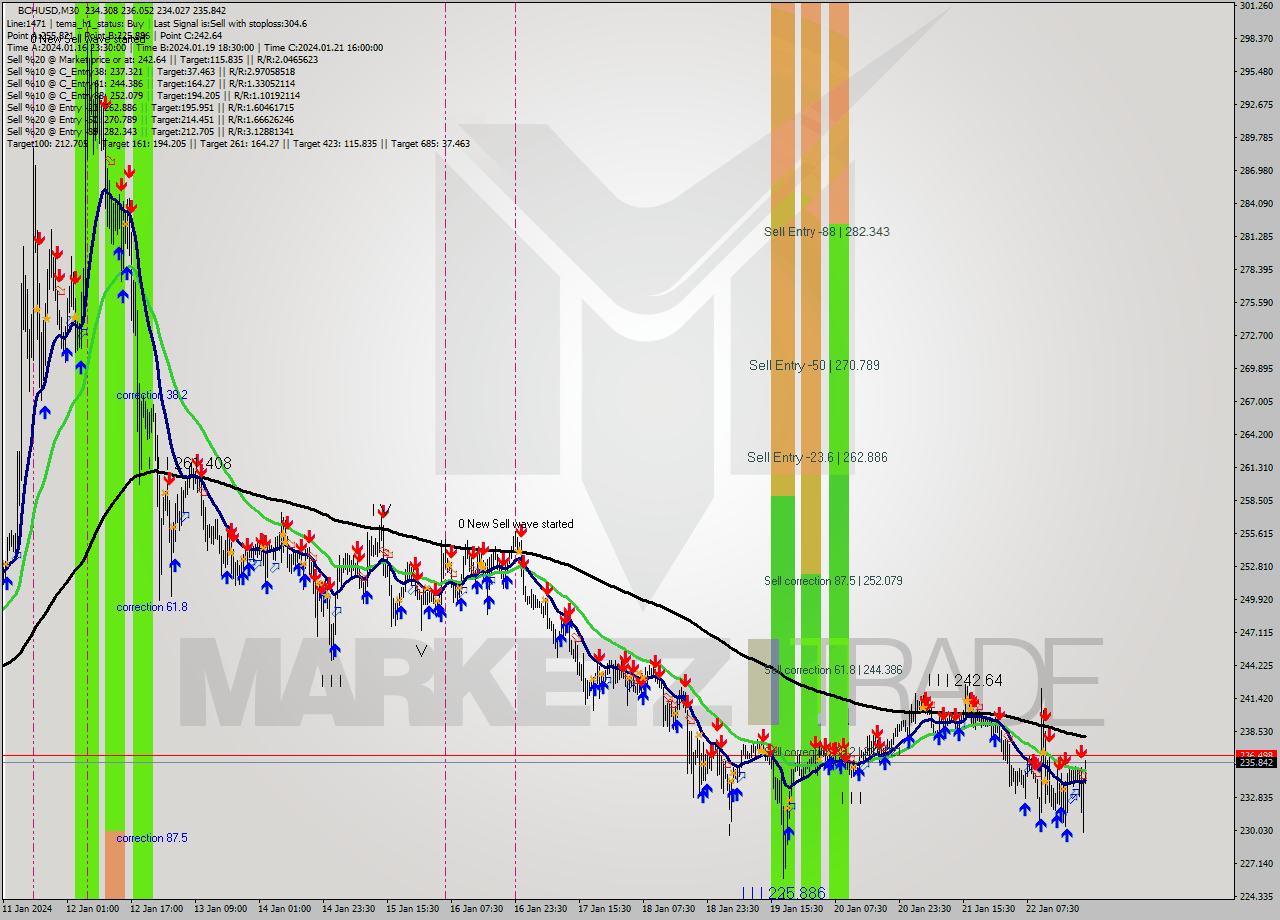Click the 230.030 price axis label
The image size is (1280, 920).
(1256, 830)
